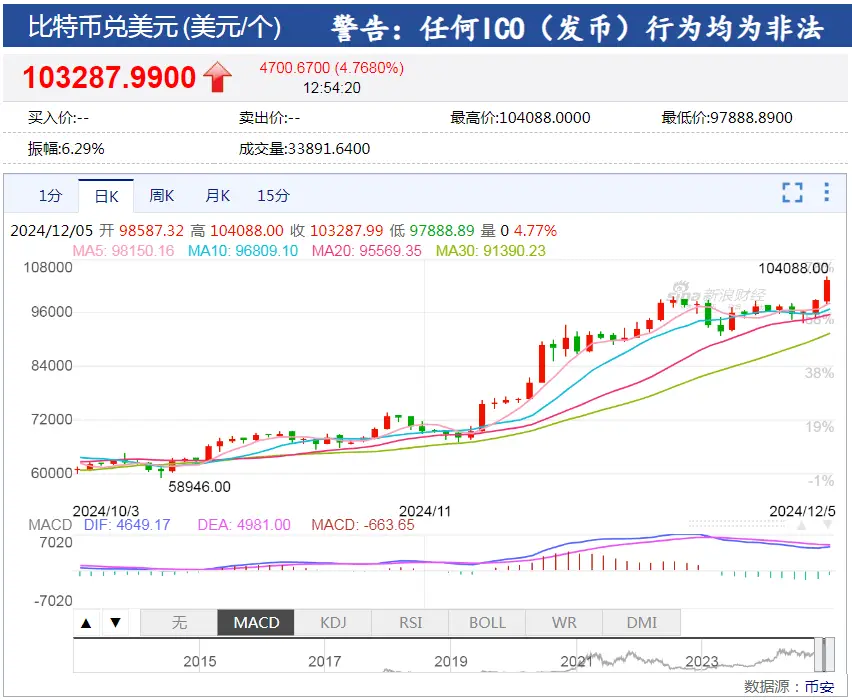Click the timeline range slider handle

point(821,654)
